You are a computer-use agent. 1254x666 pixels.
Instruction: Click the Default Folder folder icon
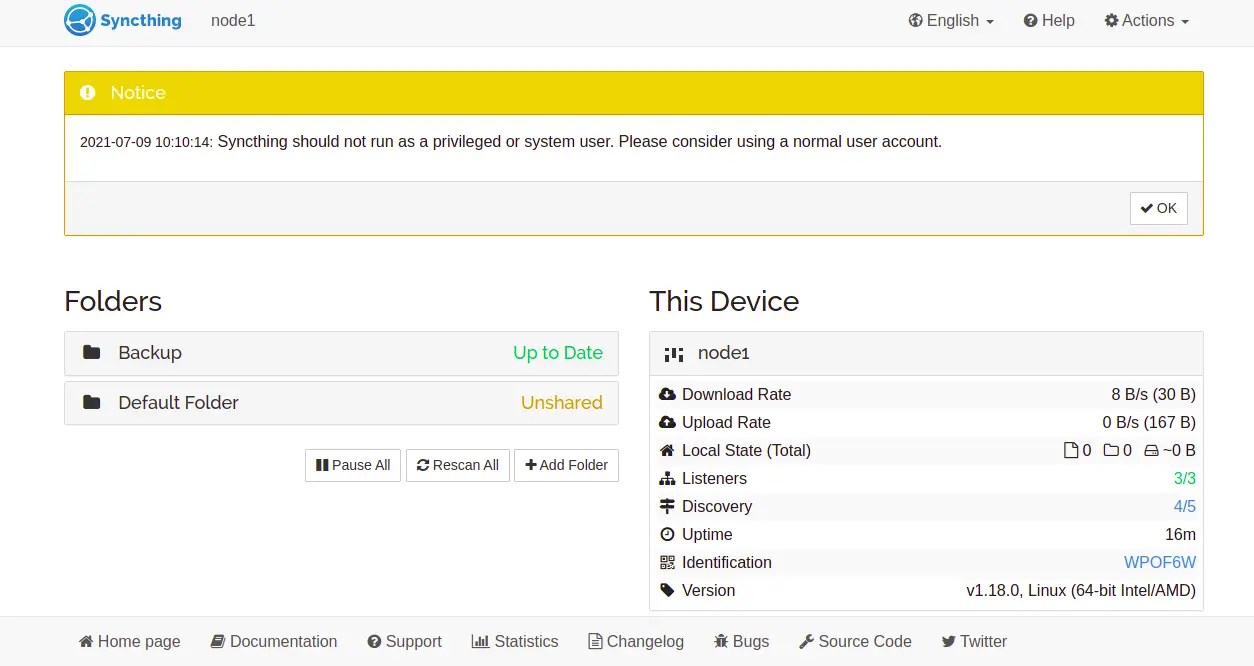coord(92,403)
